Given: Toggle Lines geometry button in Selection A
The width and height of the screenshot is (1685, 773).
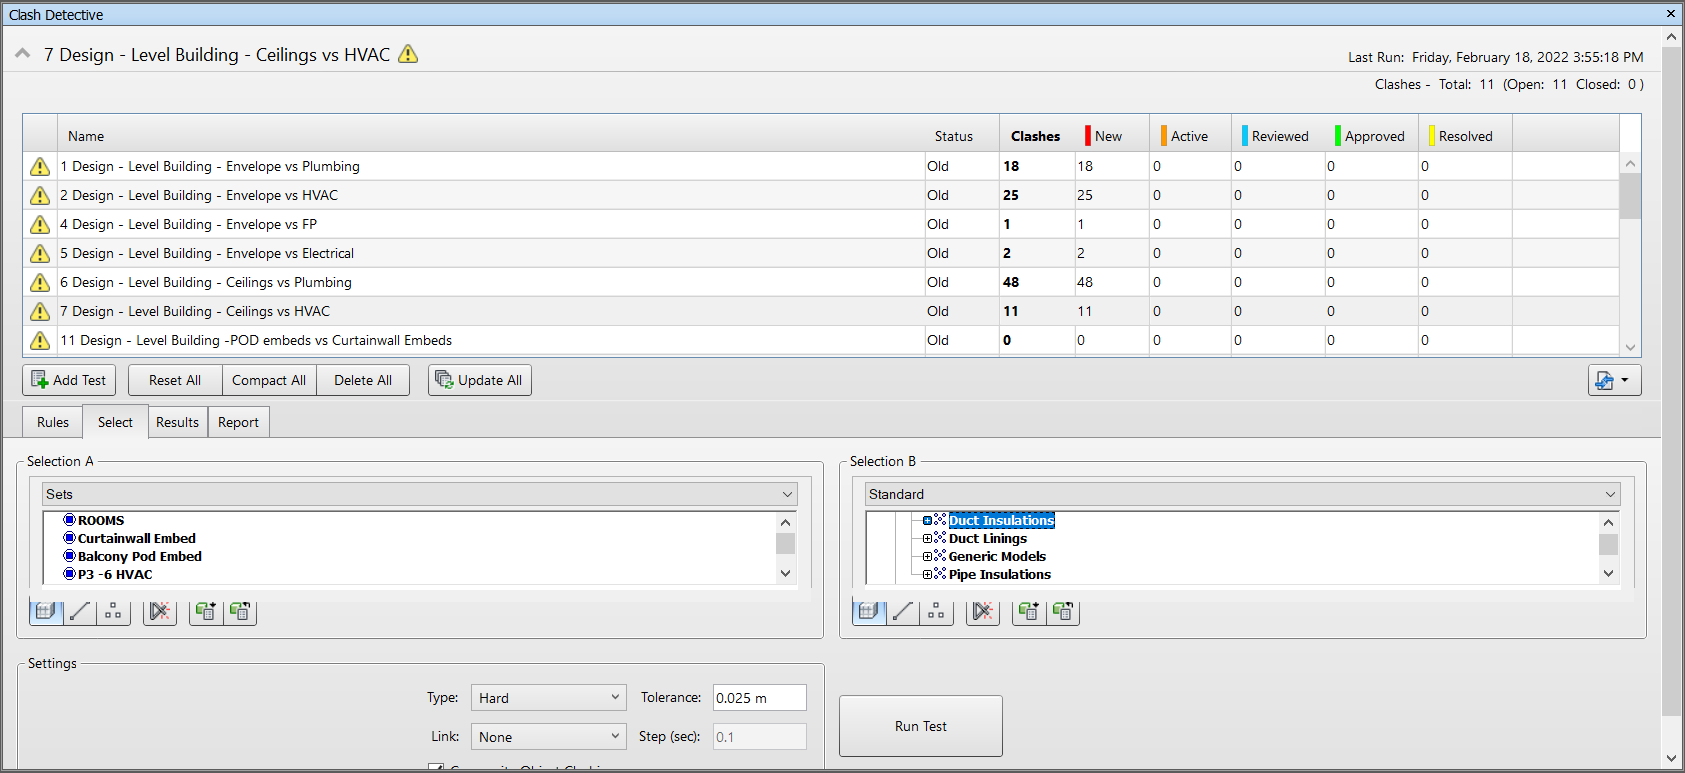Looking at the screenshot, I should click(80, 611).
